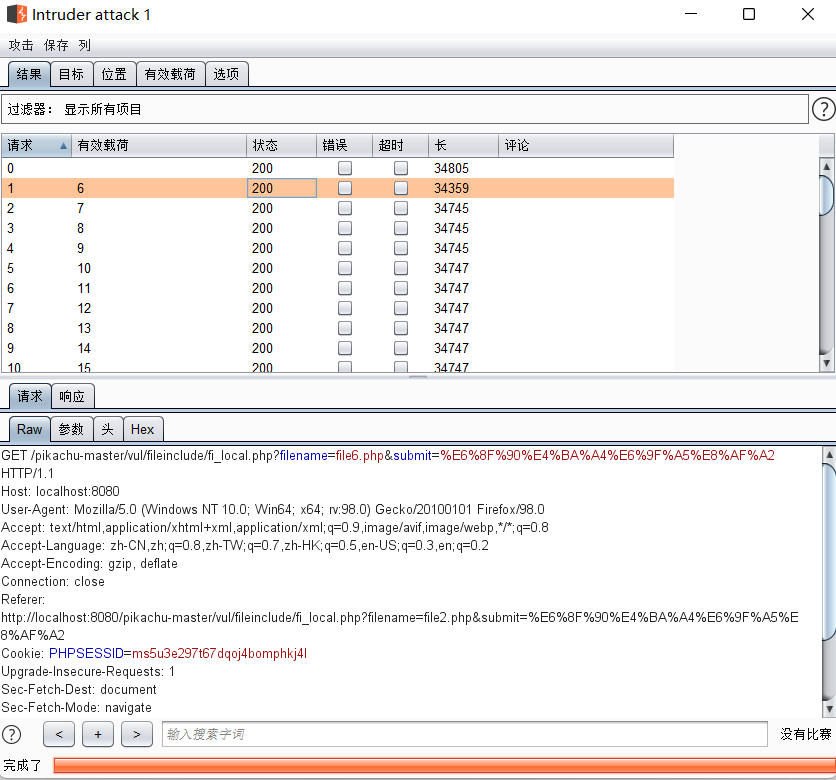This screenshot has width=836, height=780.
Task: Open the 列 menu
Action: (84, 45)
